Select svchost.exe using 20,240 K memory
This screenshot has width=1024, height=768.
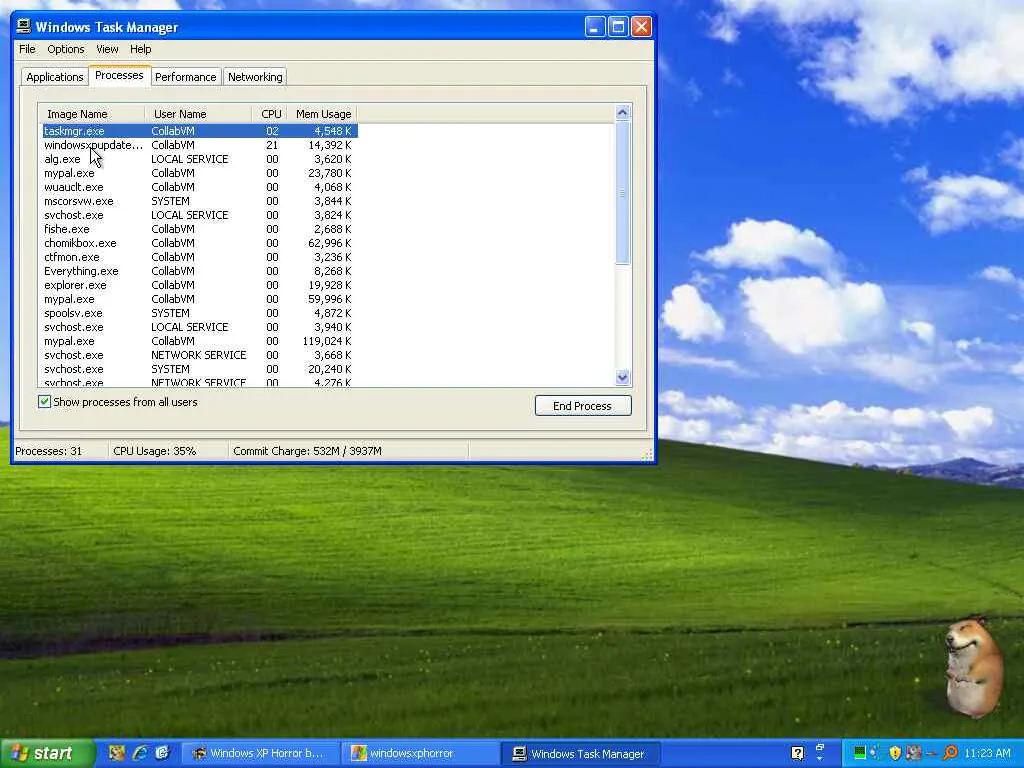[x=200, y=369]
